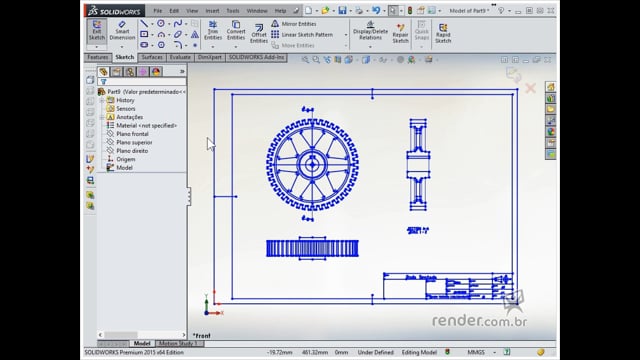Cancel sketch with red X corner icon

pyautogui.click(x=530, y=88)
